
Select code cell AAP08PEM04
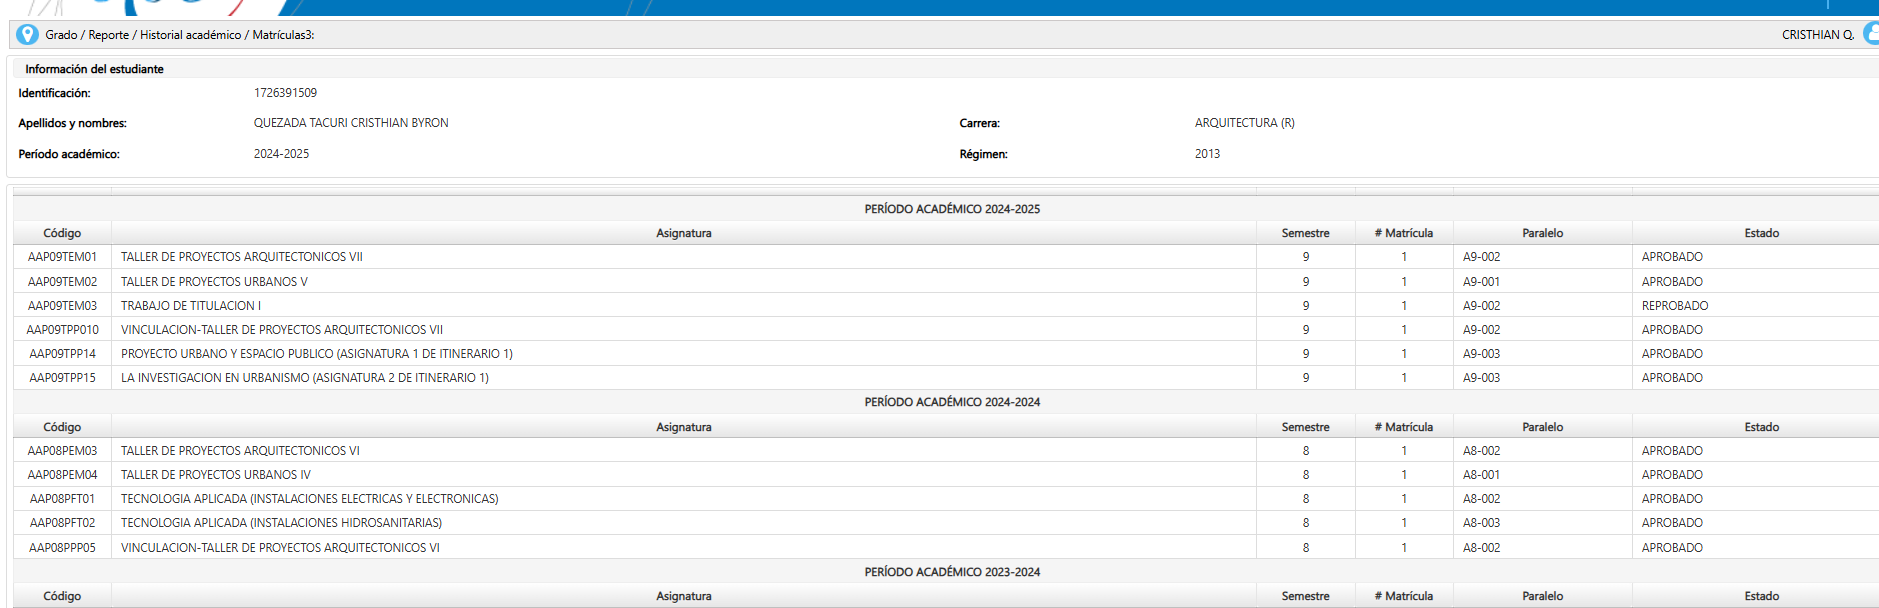pyautogui.click(x=62, y=475)
